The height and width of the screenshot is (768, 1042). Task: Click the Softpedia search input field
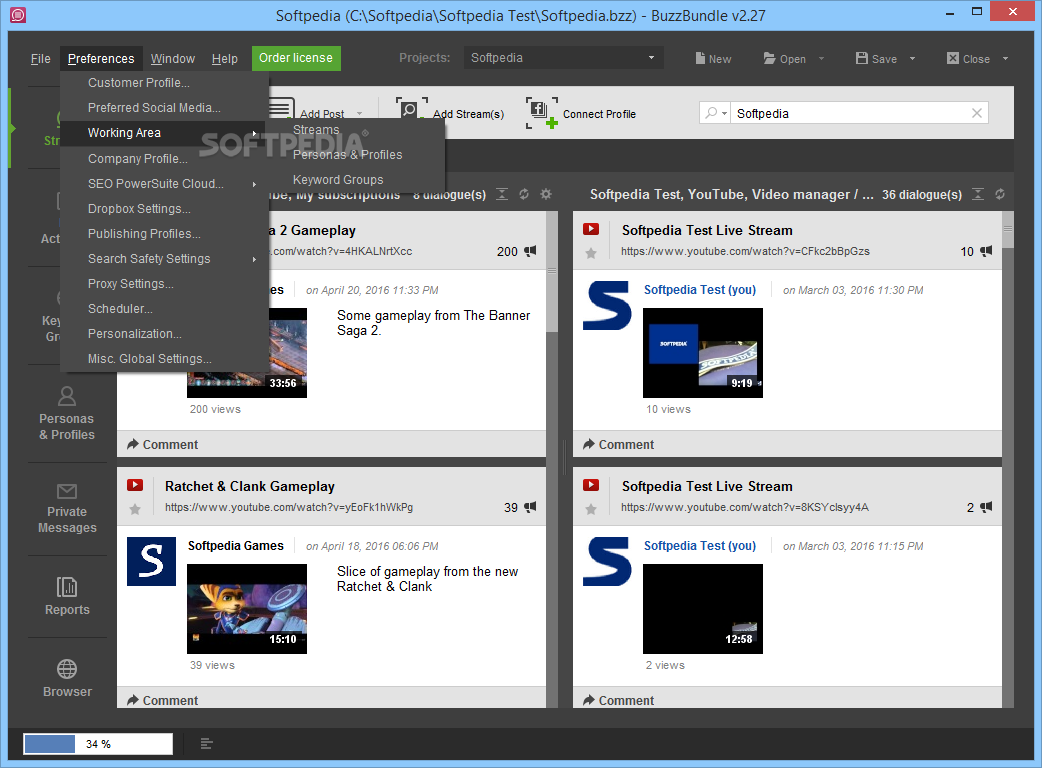click(852, 113)
